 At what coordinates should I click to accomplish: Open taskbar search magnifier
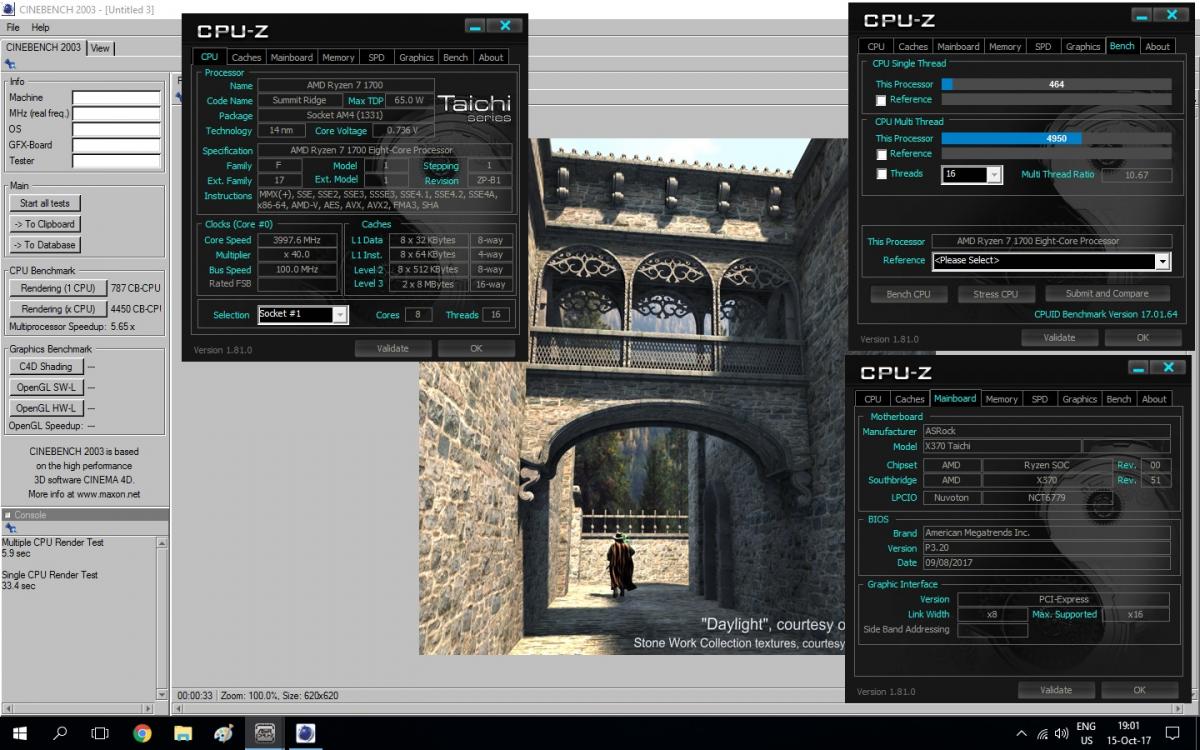[58, 733]
